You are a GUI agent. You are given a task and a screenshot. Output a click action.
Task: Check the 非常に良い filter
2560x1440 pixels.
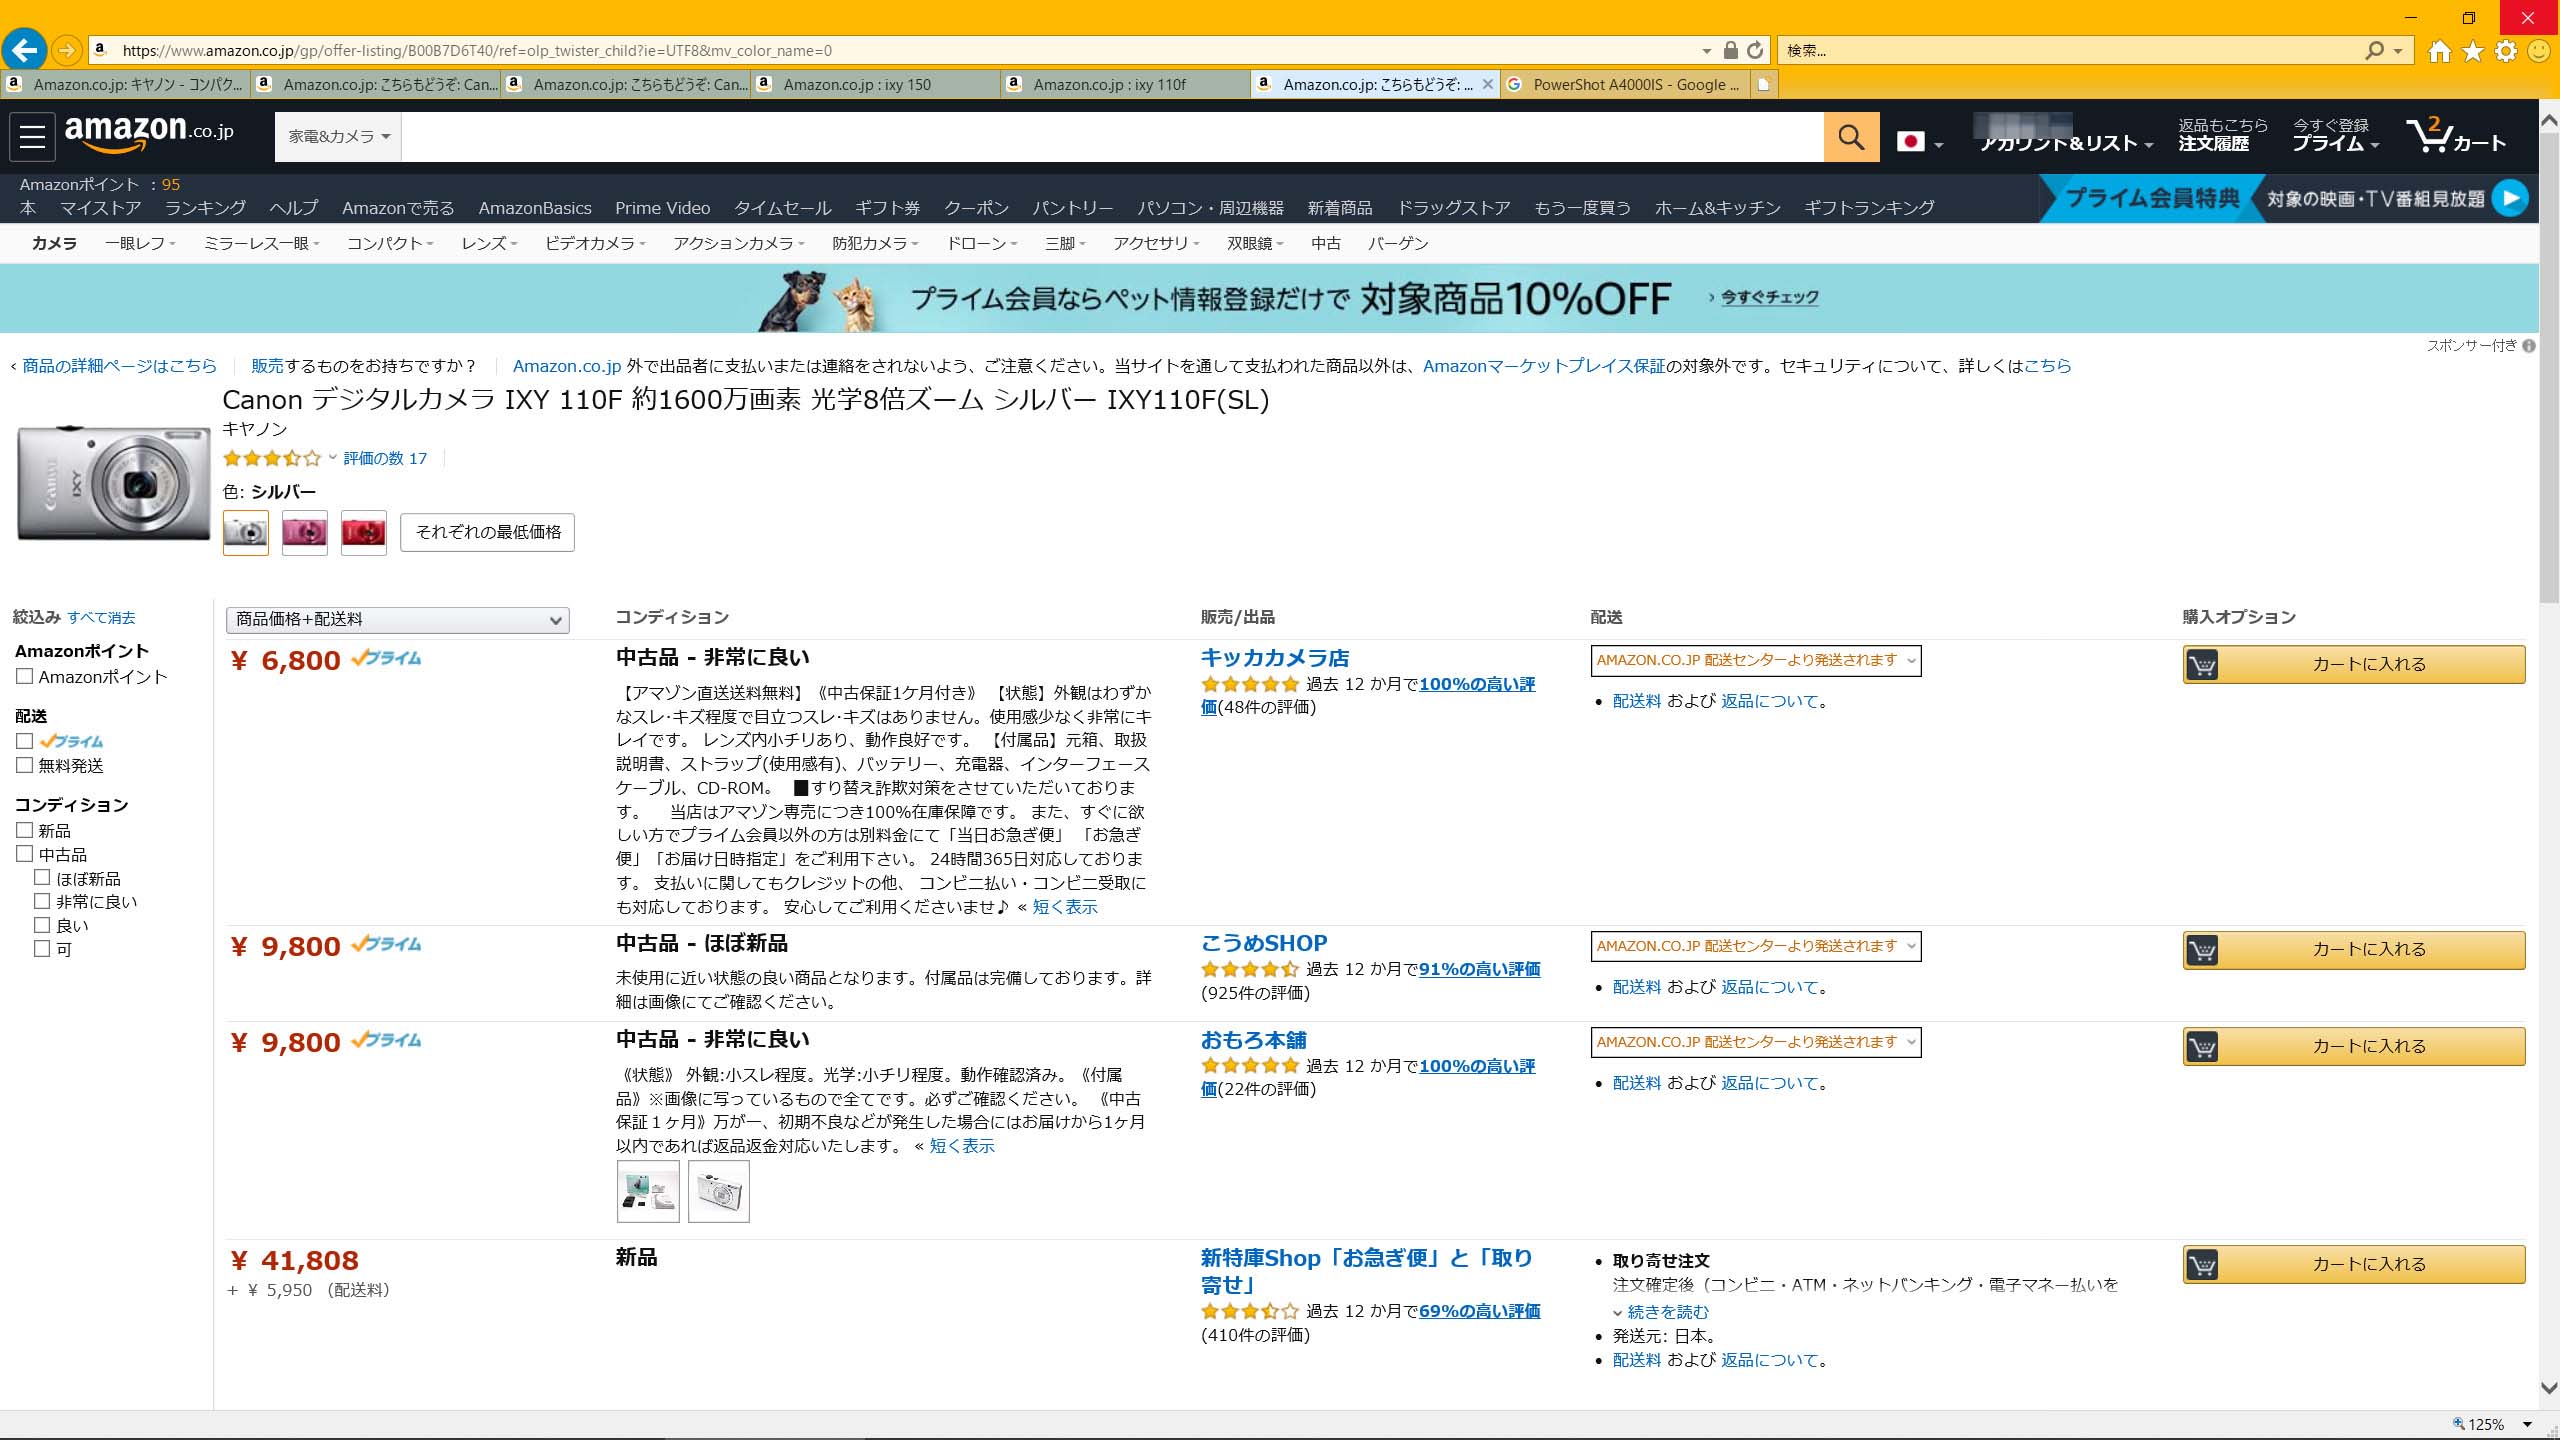[42, 901]
